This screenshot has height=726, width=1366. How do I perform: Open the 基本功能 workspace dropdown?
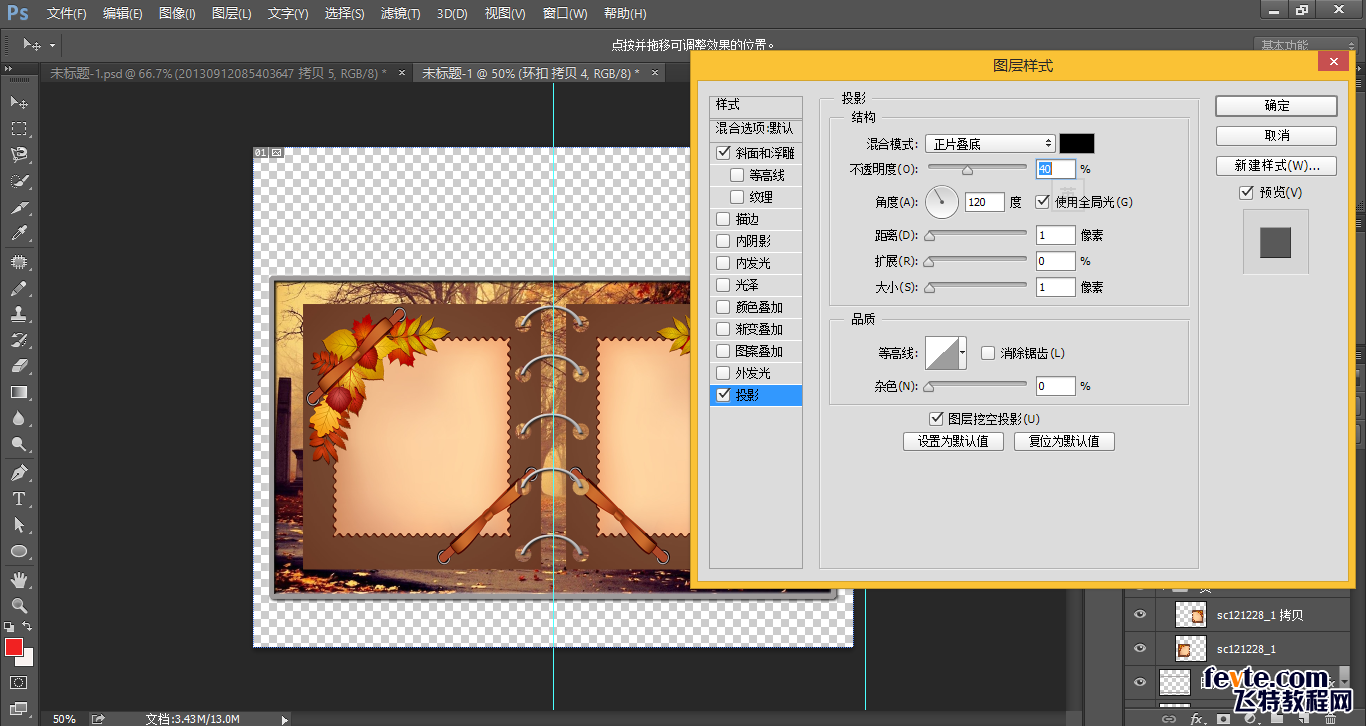coord(1305,45)
